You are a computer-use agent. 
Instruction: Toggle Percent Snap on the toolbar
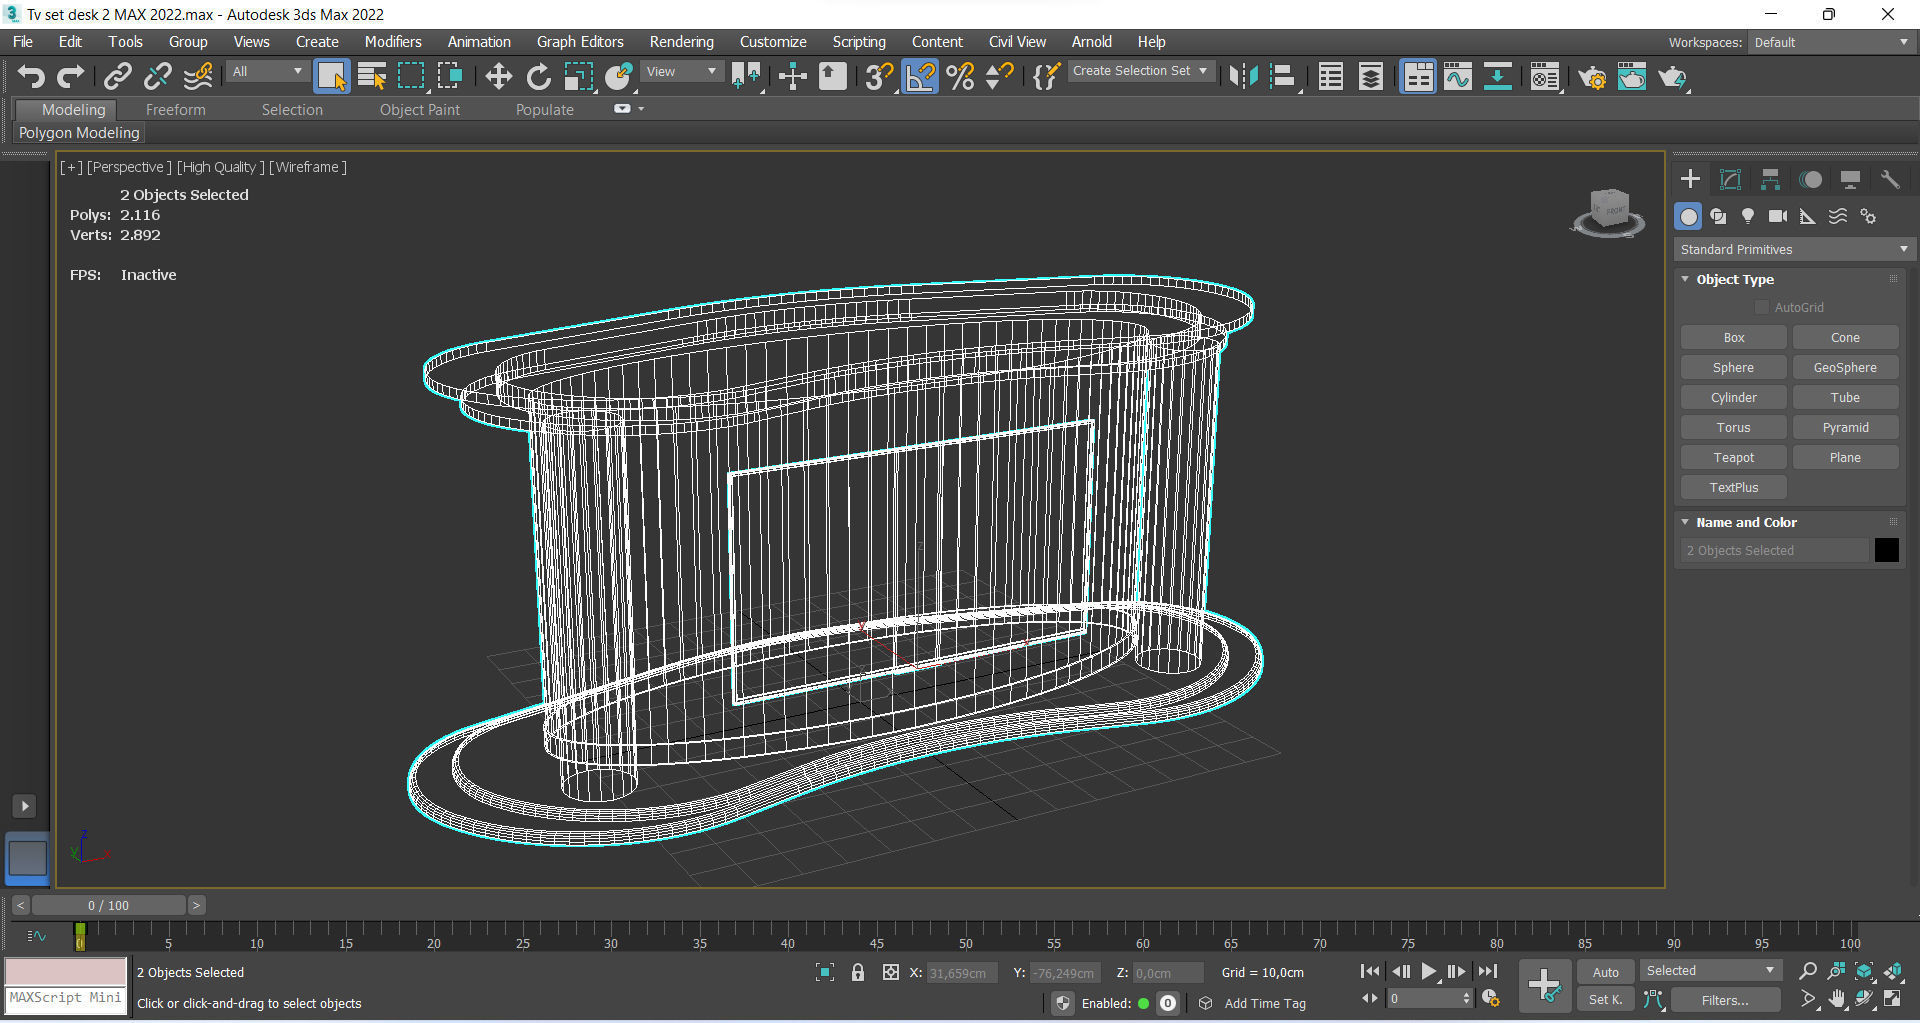coord(960,77)
